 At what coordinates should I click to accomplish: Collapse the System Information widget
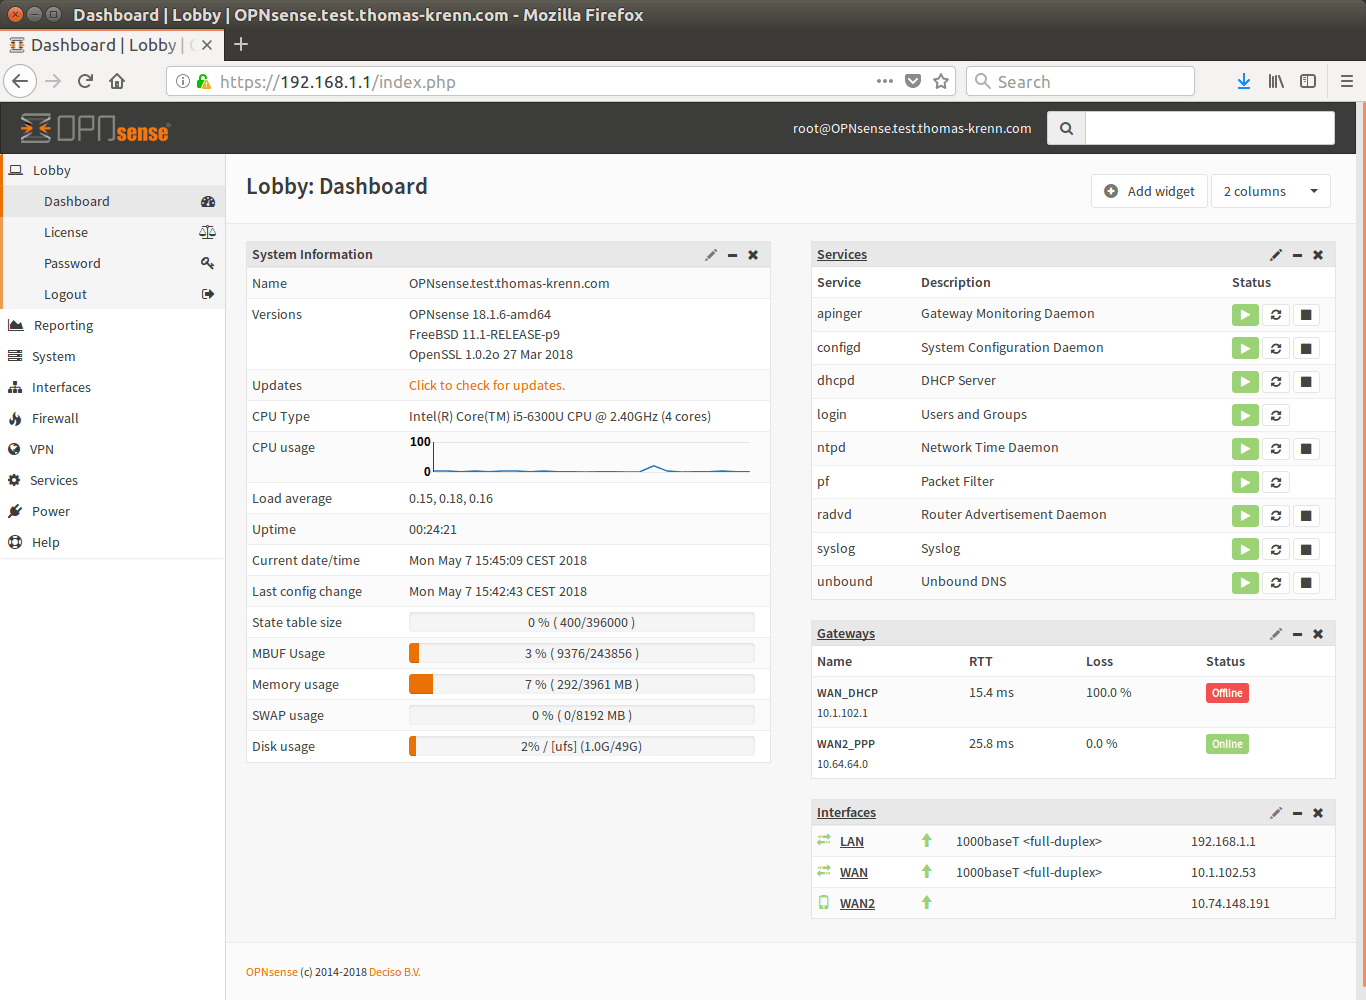(732, 255)
